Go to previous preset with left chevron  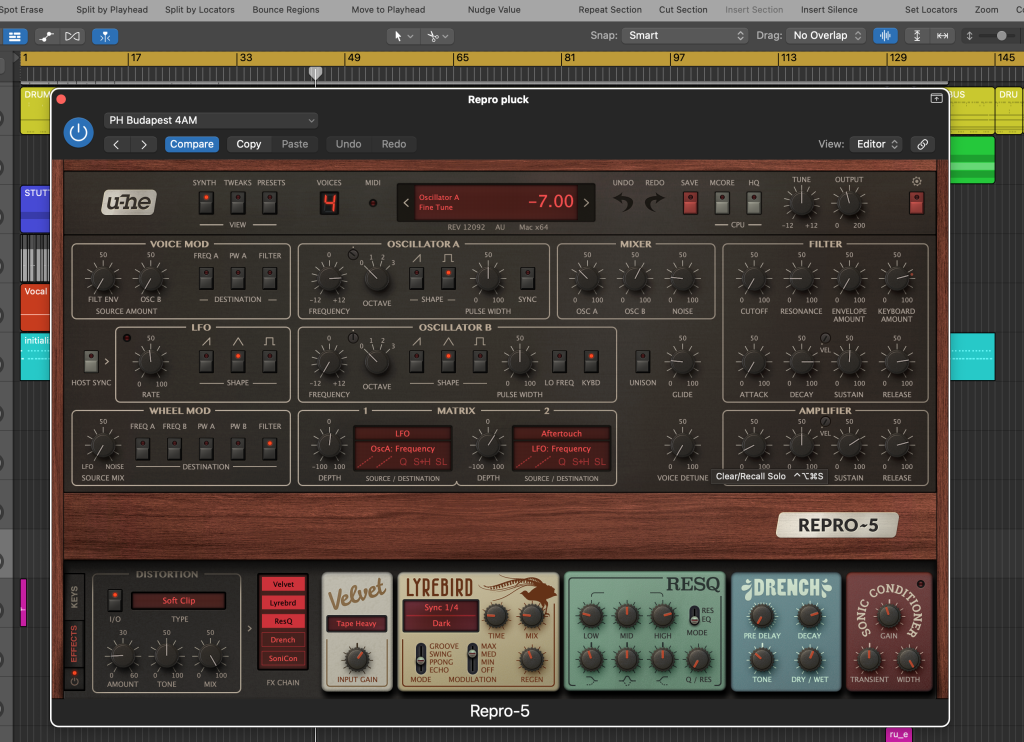coord(116,144)
